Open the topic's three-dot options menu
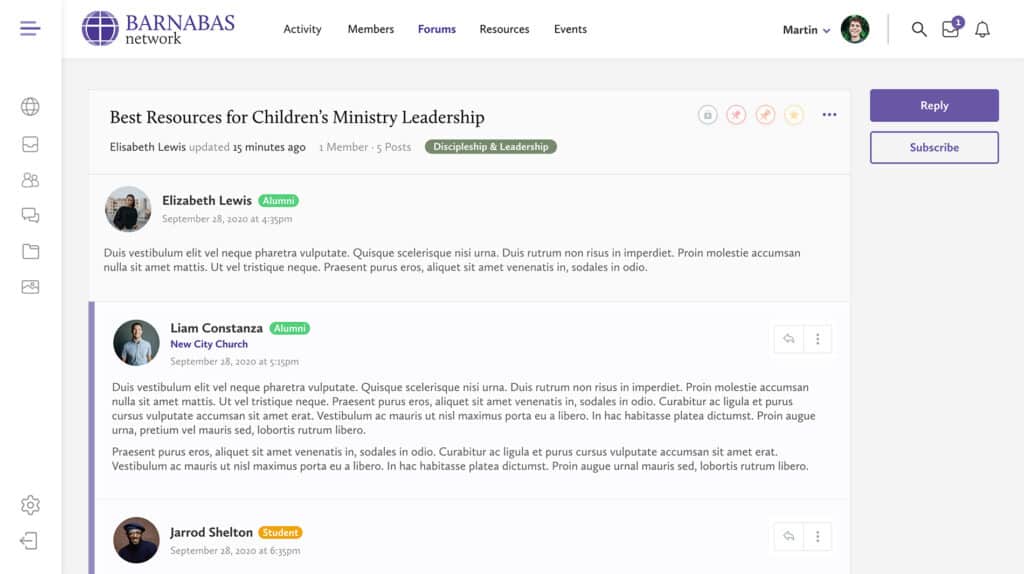Viewport: 1024px width, 574px height. click(x=829, y=115)
